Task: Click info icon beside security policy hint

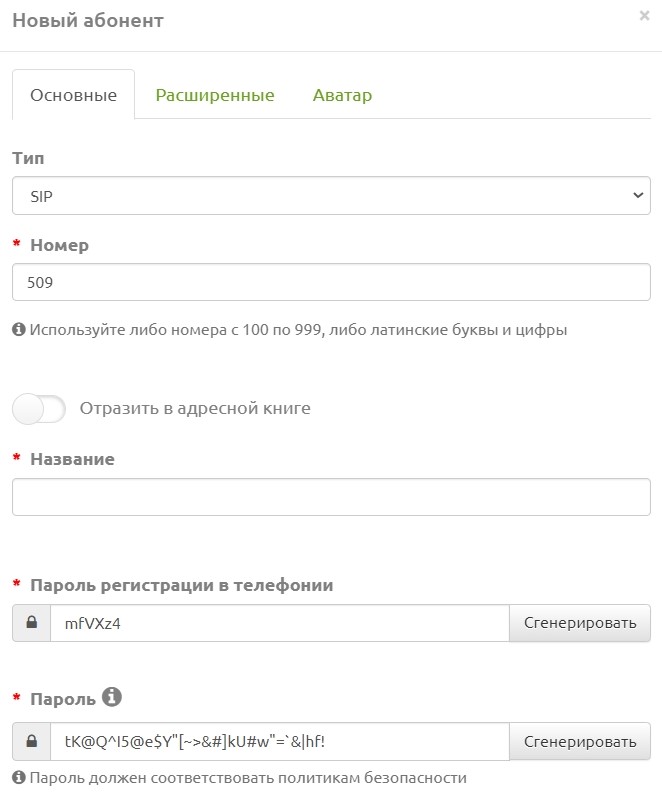Action: pos(18,777)
